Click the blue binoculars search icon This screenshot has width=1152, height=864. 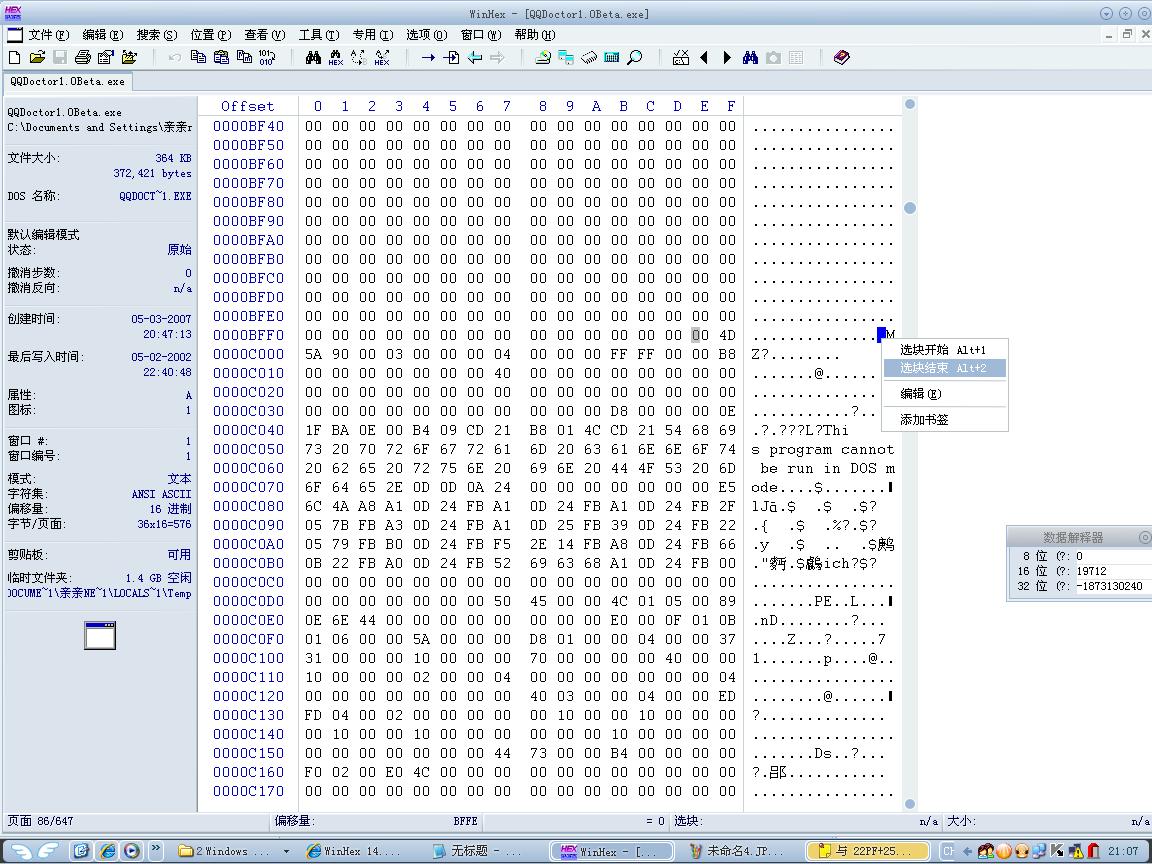tap(750, 57)
